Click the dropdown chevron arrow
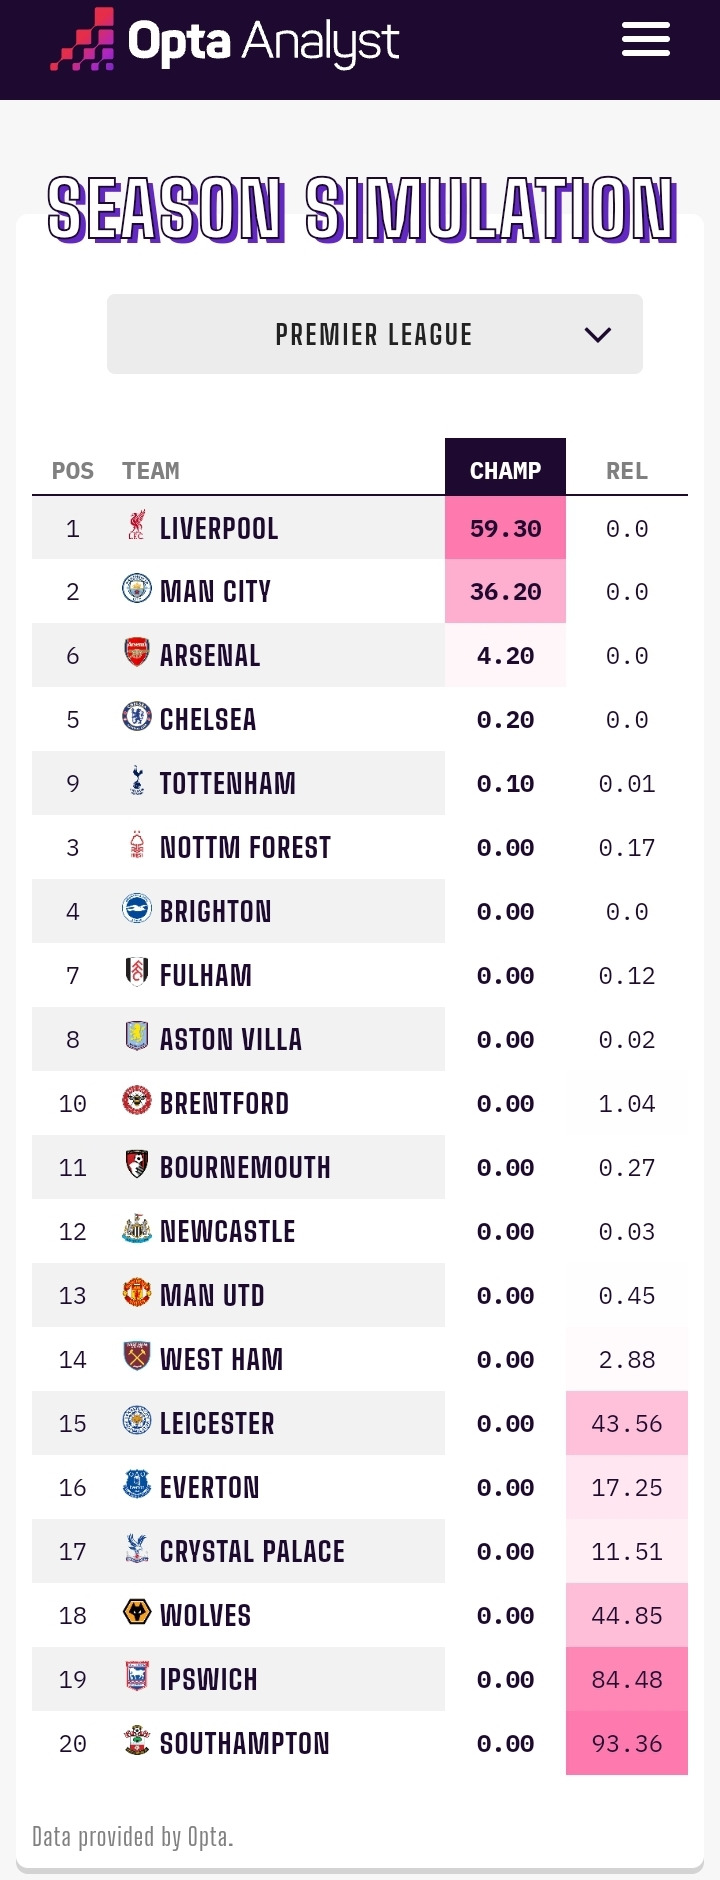 (x=598, y=335)
